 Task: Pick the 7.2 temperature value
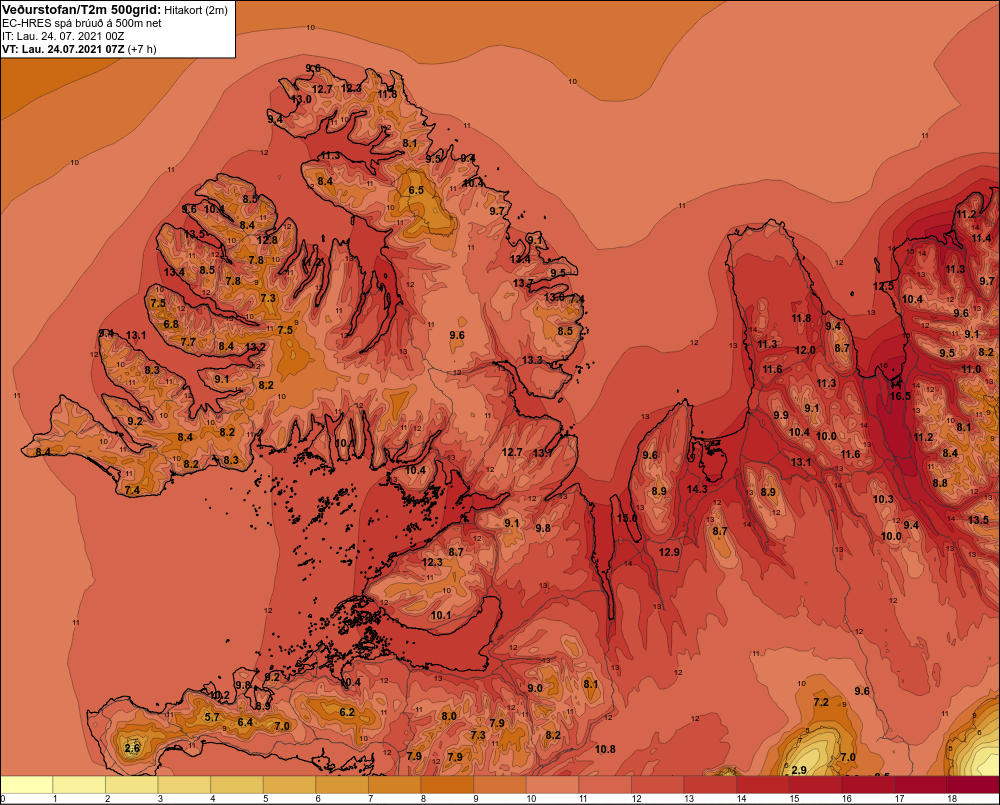click(x=821, y=702)
